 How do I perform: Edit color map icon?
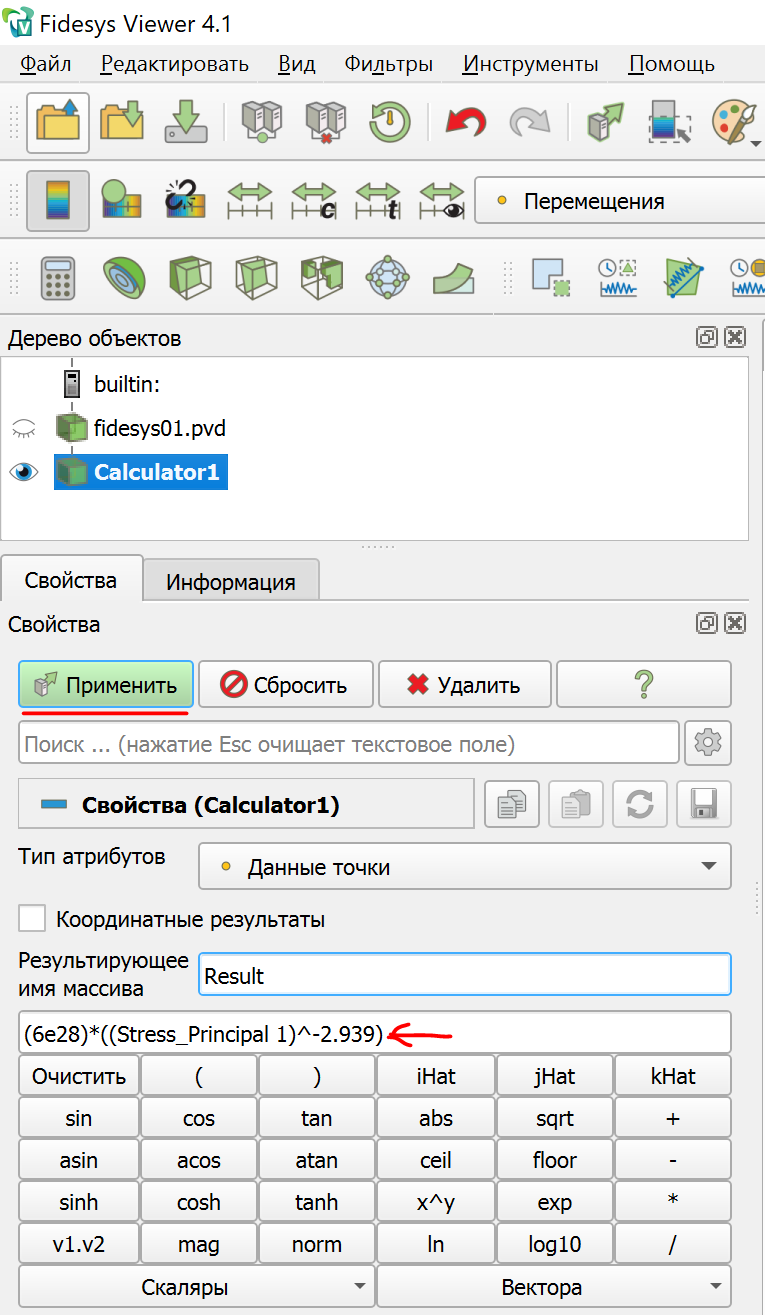coord(123,200)
